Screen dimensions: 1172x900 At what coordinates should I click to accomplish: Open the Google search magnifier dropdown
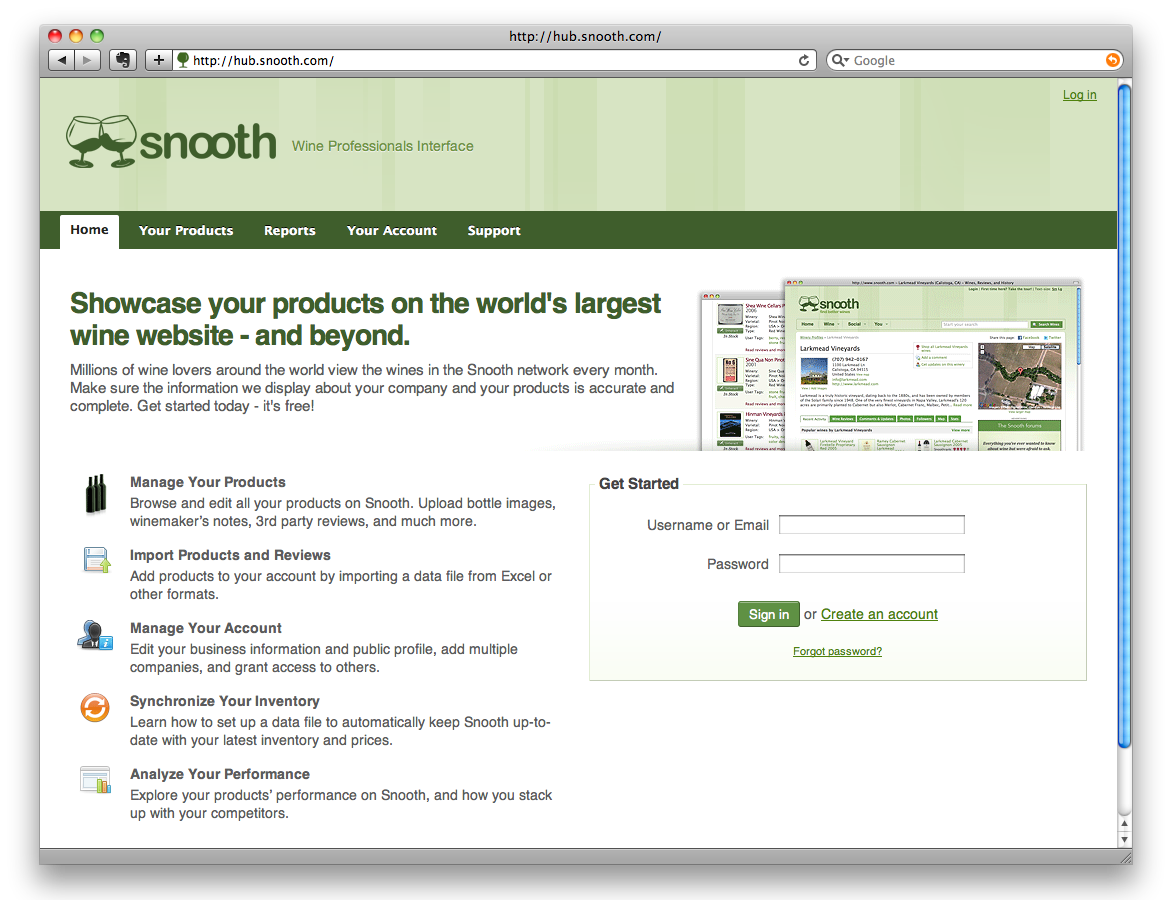coord(840,61)
